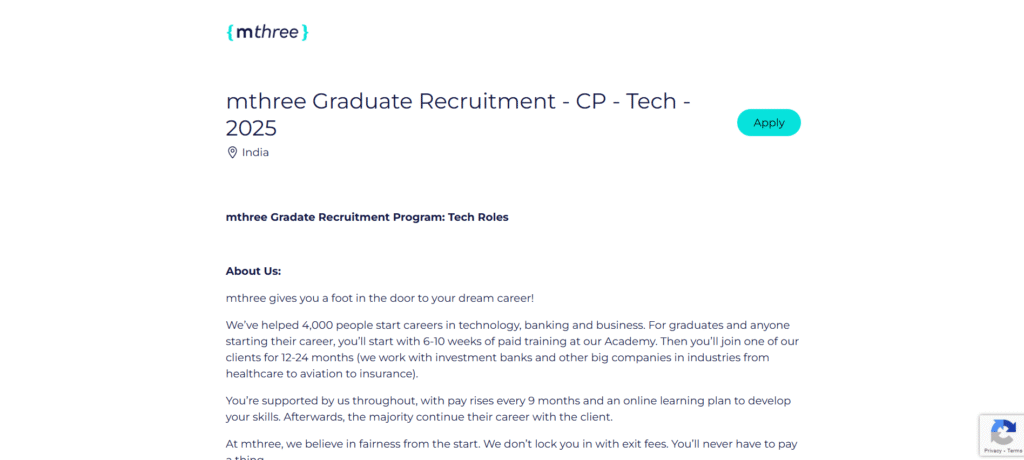Open the reCAPTCHA Terms link
The image size is (1024, 460).
[x=1013, y=451]
